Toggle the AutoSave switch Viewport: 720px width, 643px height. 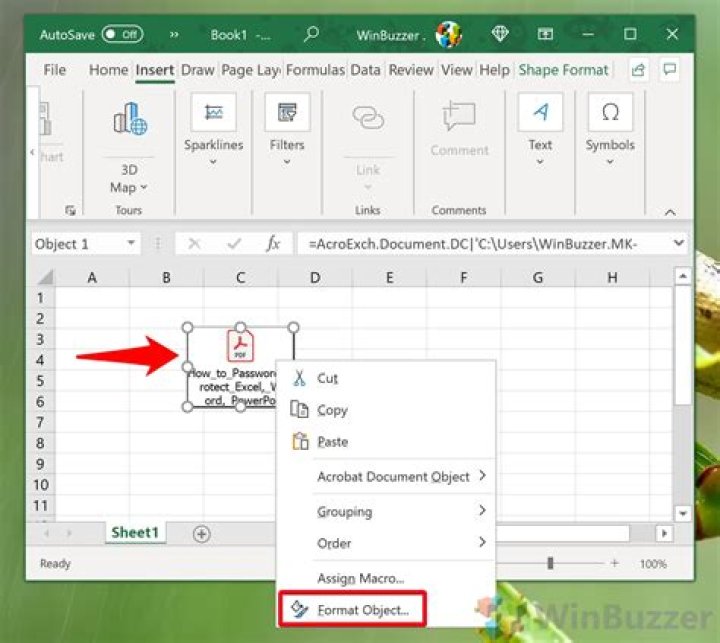pos(122,34)
